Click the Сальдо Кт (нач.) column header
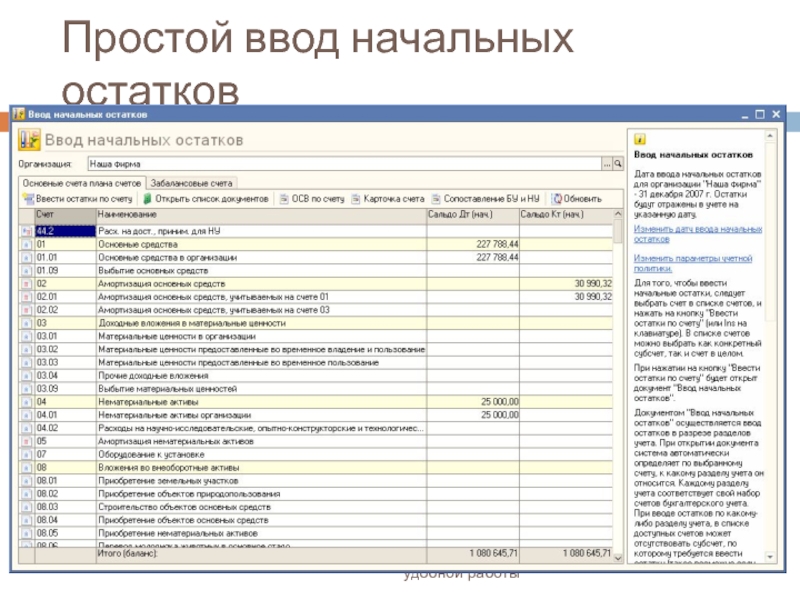This screenshot has height=600, width=800. (566, 215)
